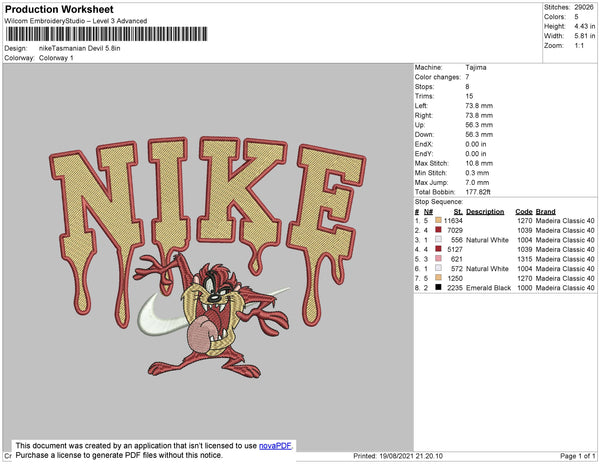
Task: Click the Brand column header
Action: (546, 212)
